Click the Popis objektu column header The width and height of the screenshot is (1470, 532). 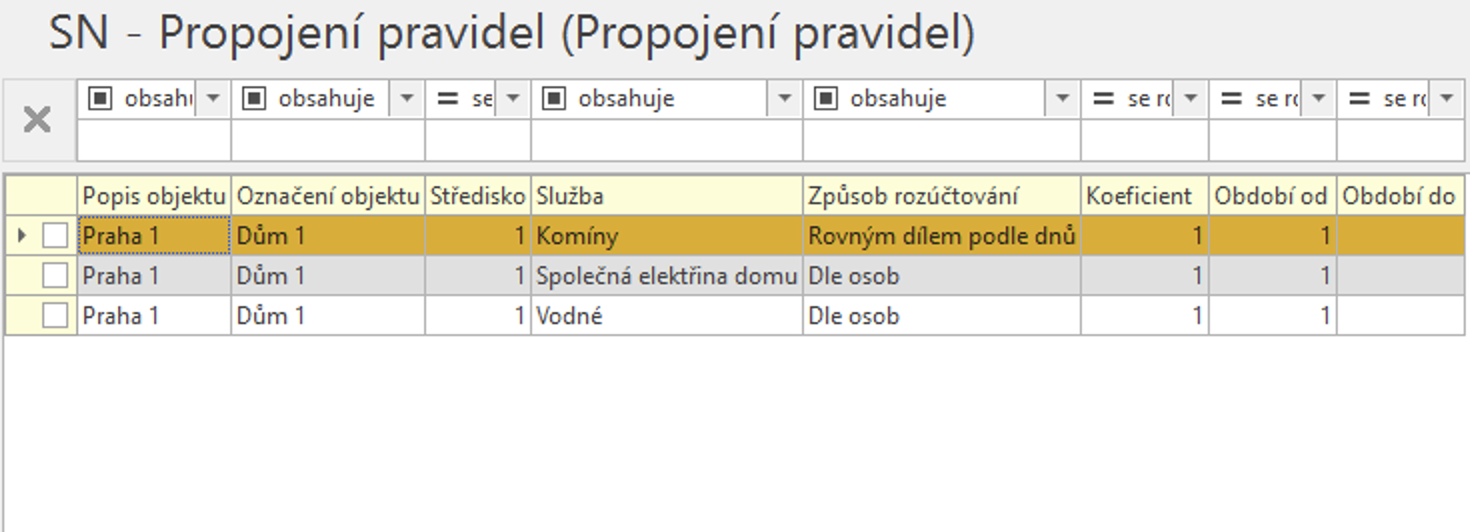[154, 196]
